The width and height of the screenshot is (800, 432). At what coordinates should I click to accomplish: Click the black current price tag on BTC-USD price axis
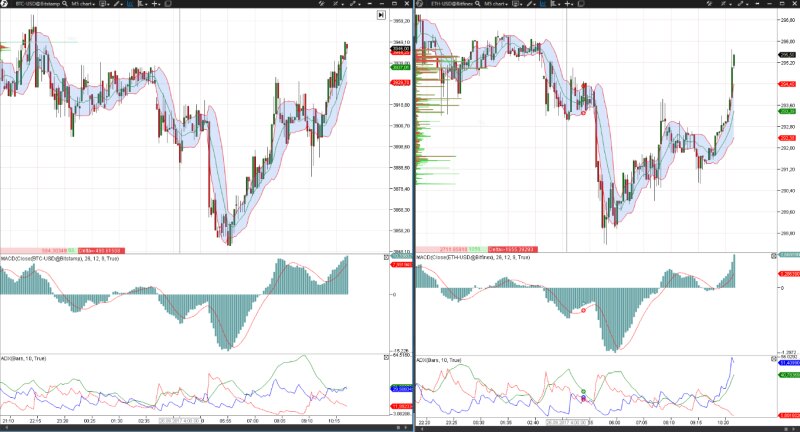pos(401,48)
